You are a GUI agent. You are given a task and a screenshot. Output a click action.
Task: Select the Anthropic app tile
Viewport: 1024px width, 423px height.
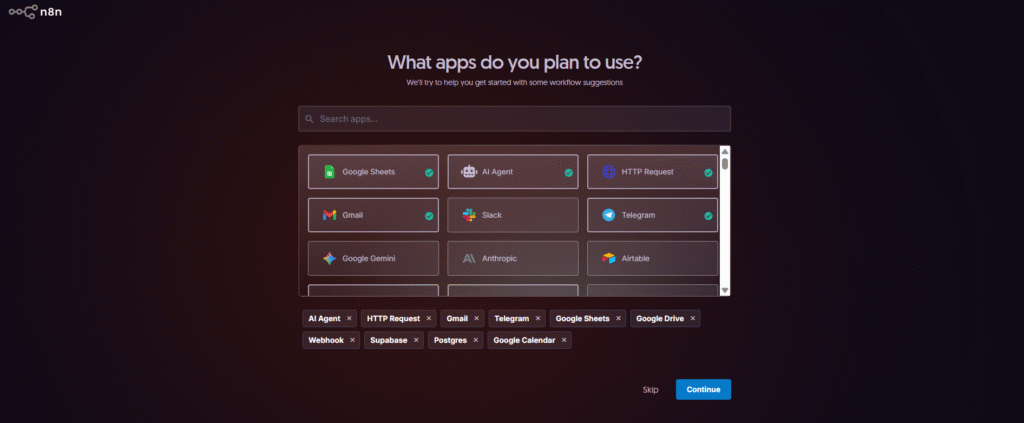(x=512, y=258)
